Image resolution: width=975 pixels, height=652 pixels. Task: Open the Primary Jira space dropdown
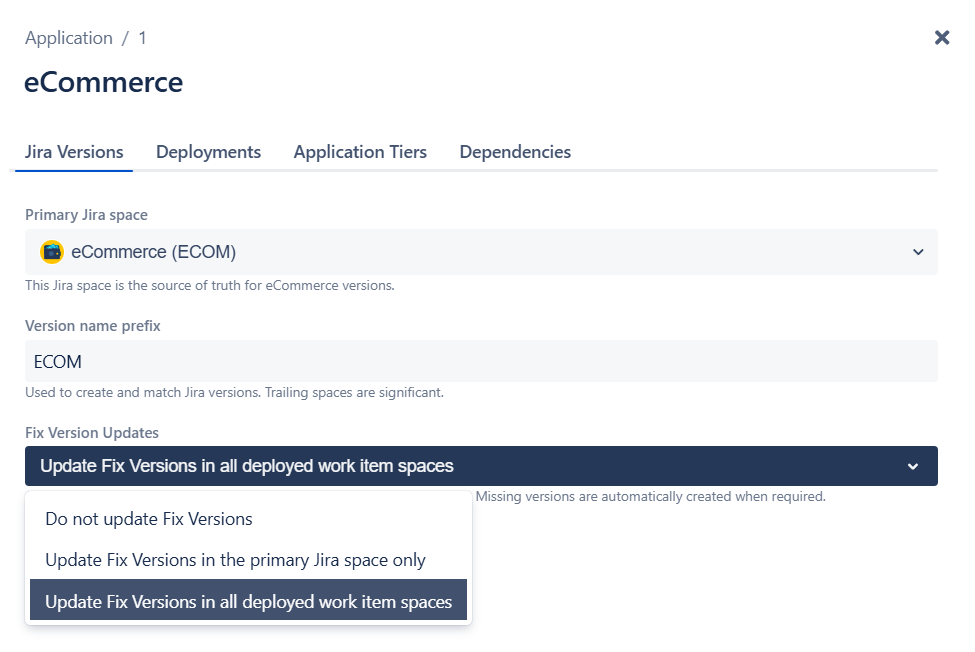tap(481, 252)
